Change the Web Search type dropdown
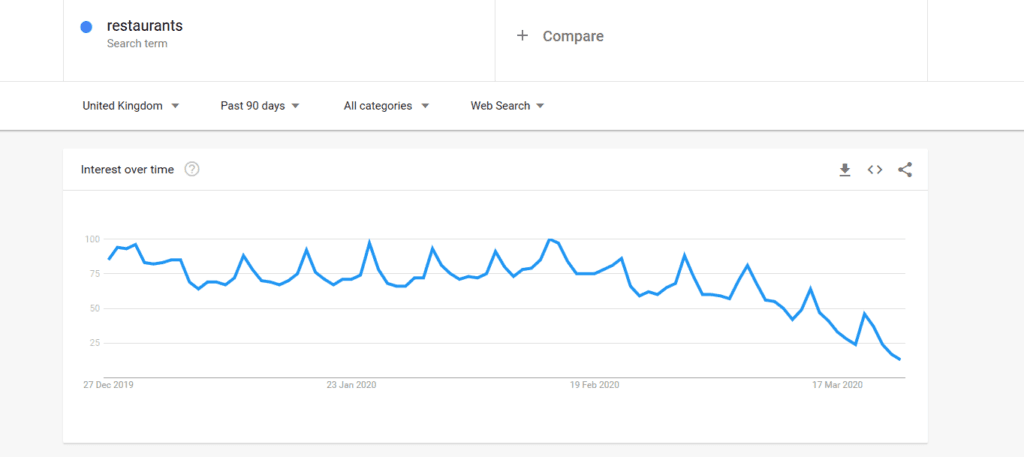 click(507, 106)
